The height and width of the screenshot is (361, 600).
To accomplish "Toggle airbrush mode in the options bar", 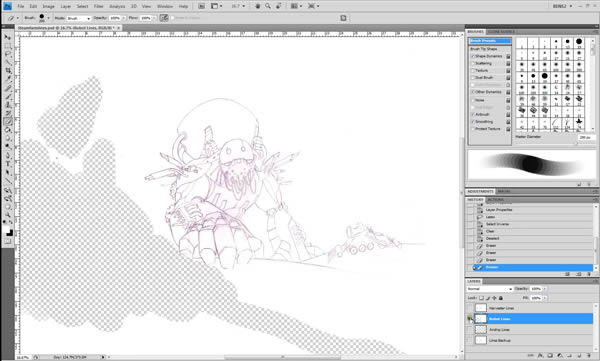I will [164, 18].
